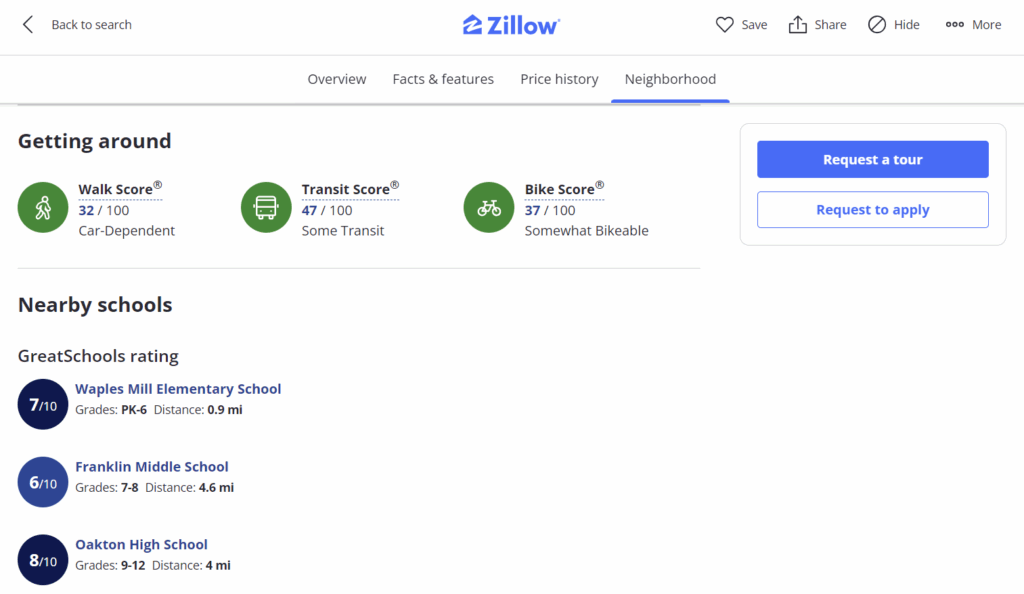Screen dimensions: 1024x594
Task: Open Franklin Middle School link
Action: point(152,467)
